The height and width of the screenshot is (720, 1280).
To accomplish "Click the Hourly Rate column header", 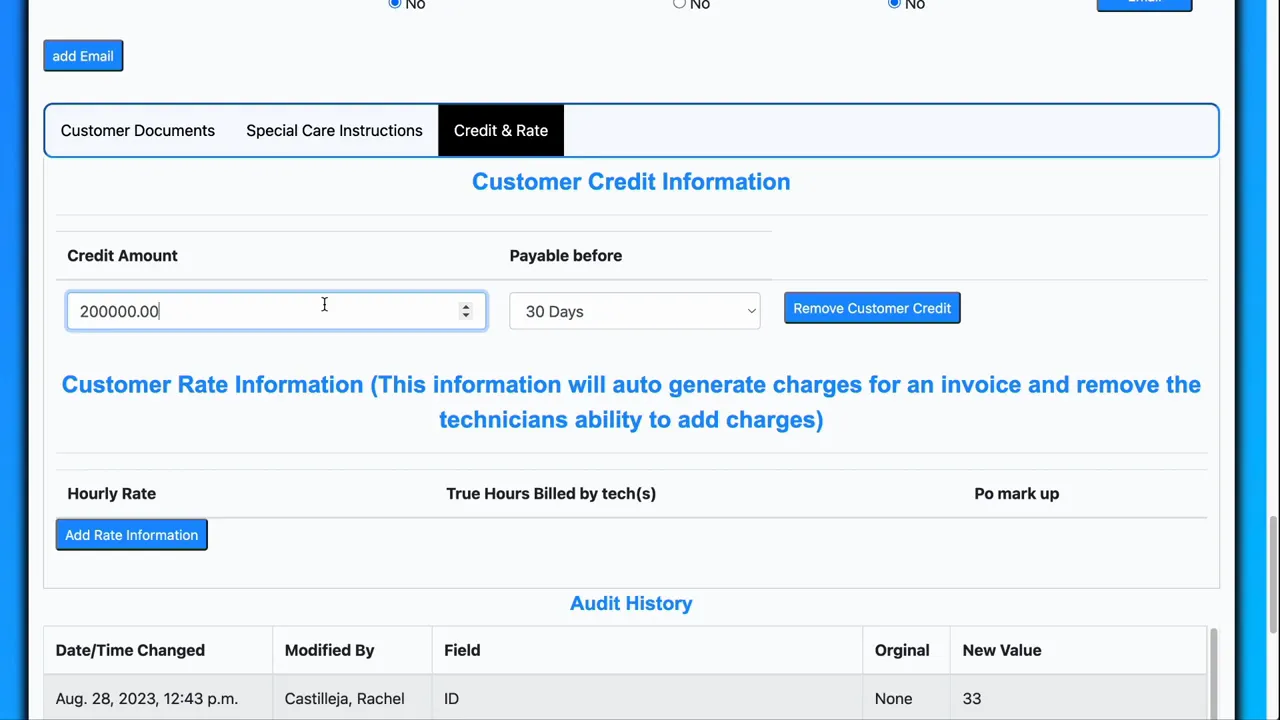I will [x=111, y=493].
